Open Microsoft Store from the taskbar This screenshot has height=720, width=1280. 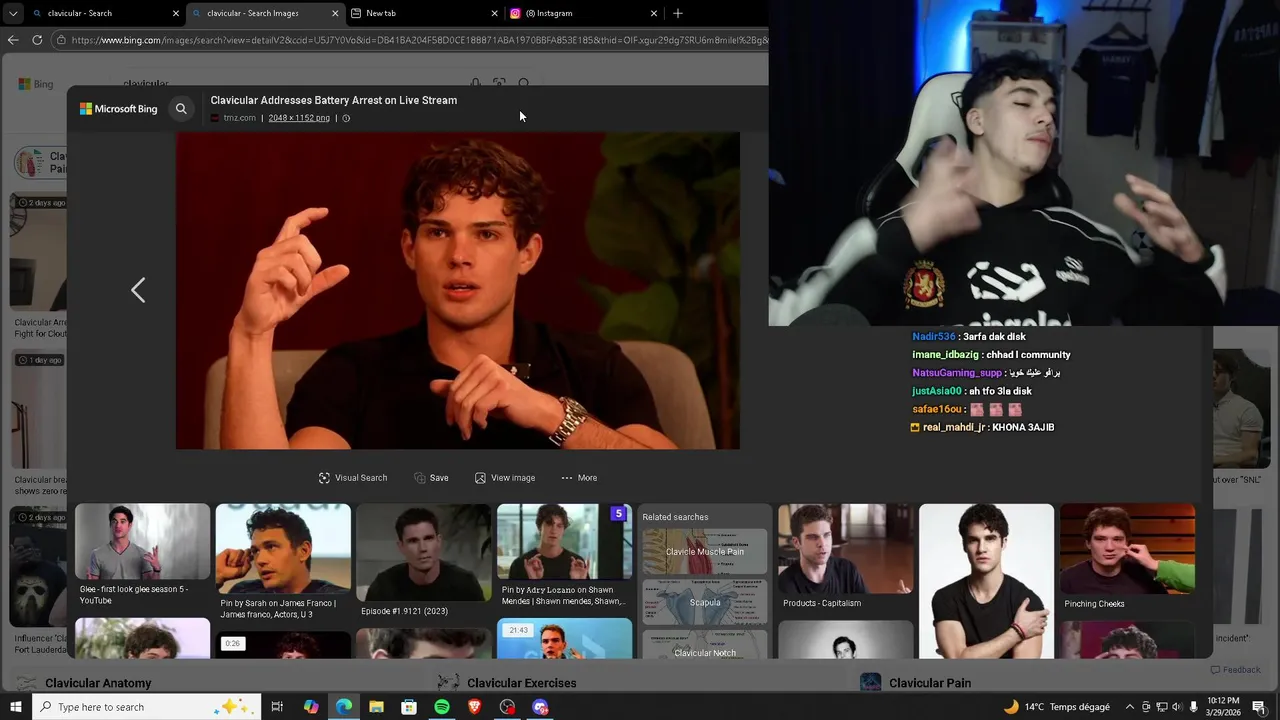click(x=409, y=707)
